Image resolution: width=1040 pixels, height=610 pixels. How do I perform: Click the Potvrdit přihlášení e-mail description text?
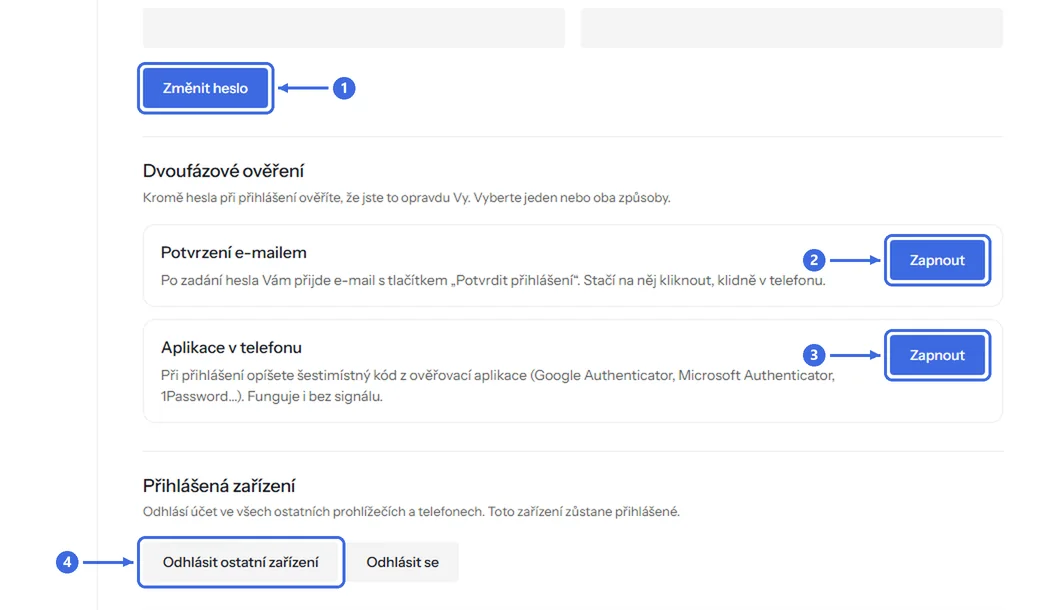coord(493,280)
